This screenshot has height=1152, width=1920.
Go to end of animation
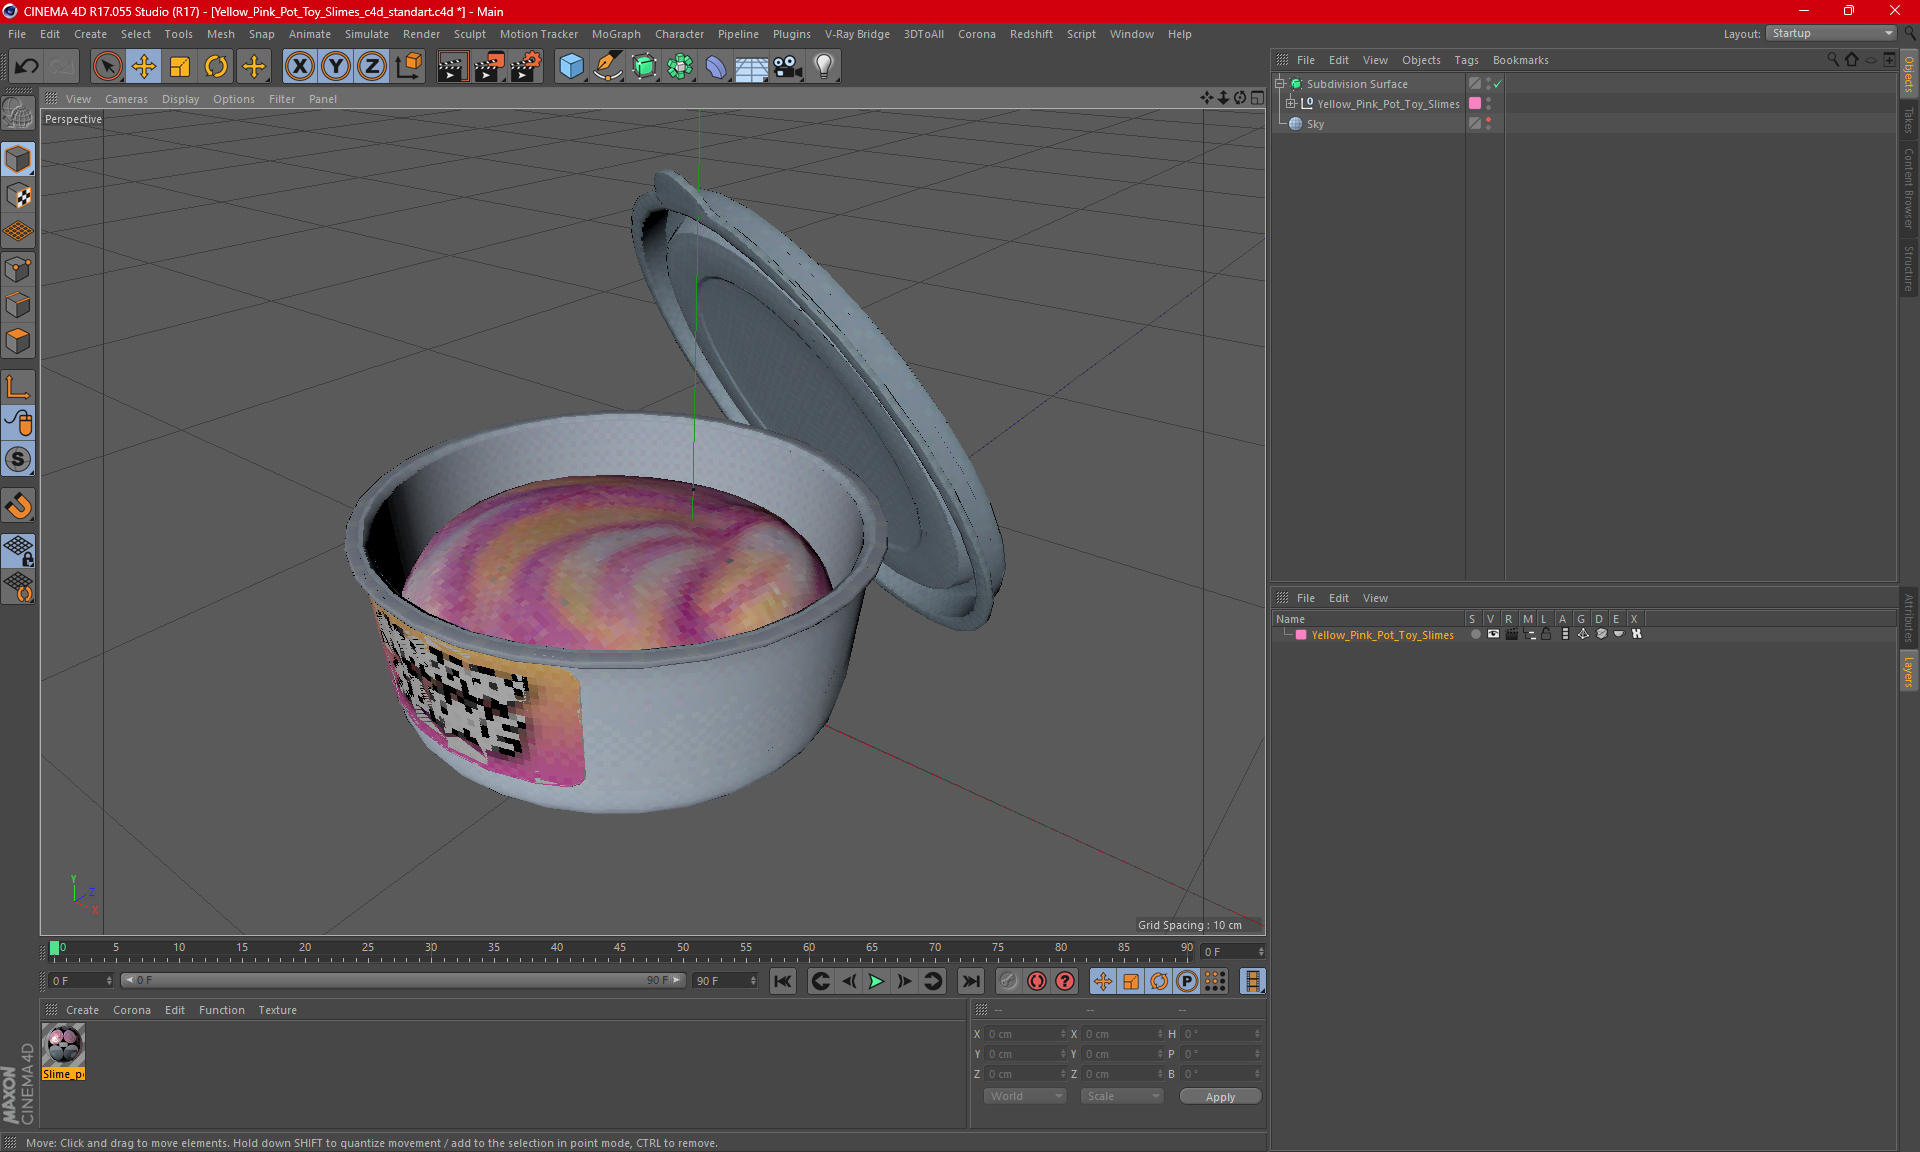[x=971, y=981]
